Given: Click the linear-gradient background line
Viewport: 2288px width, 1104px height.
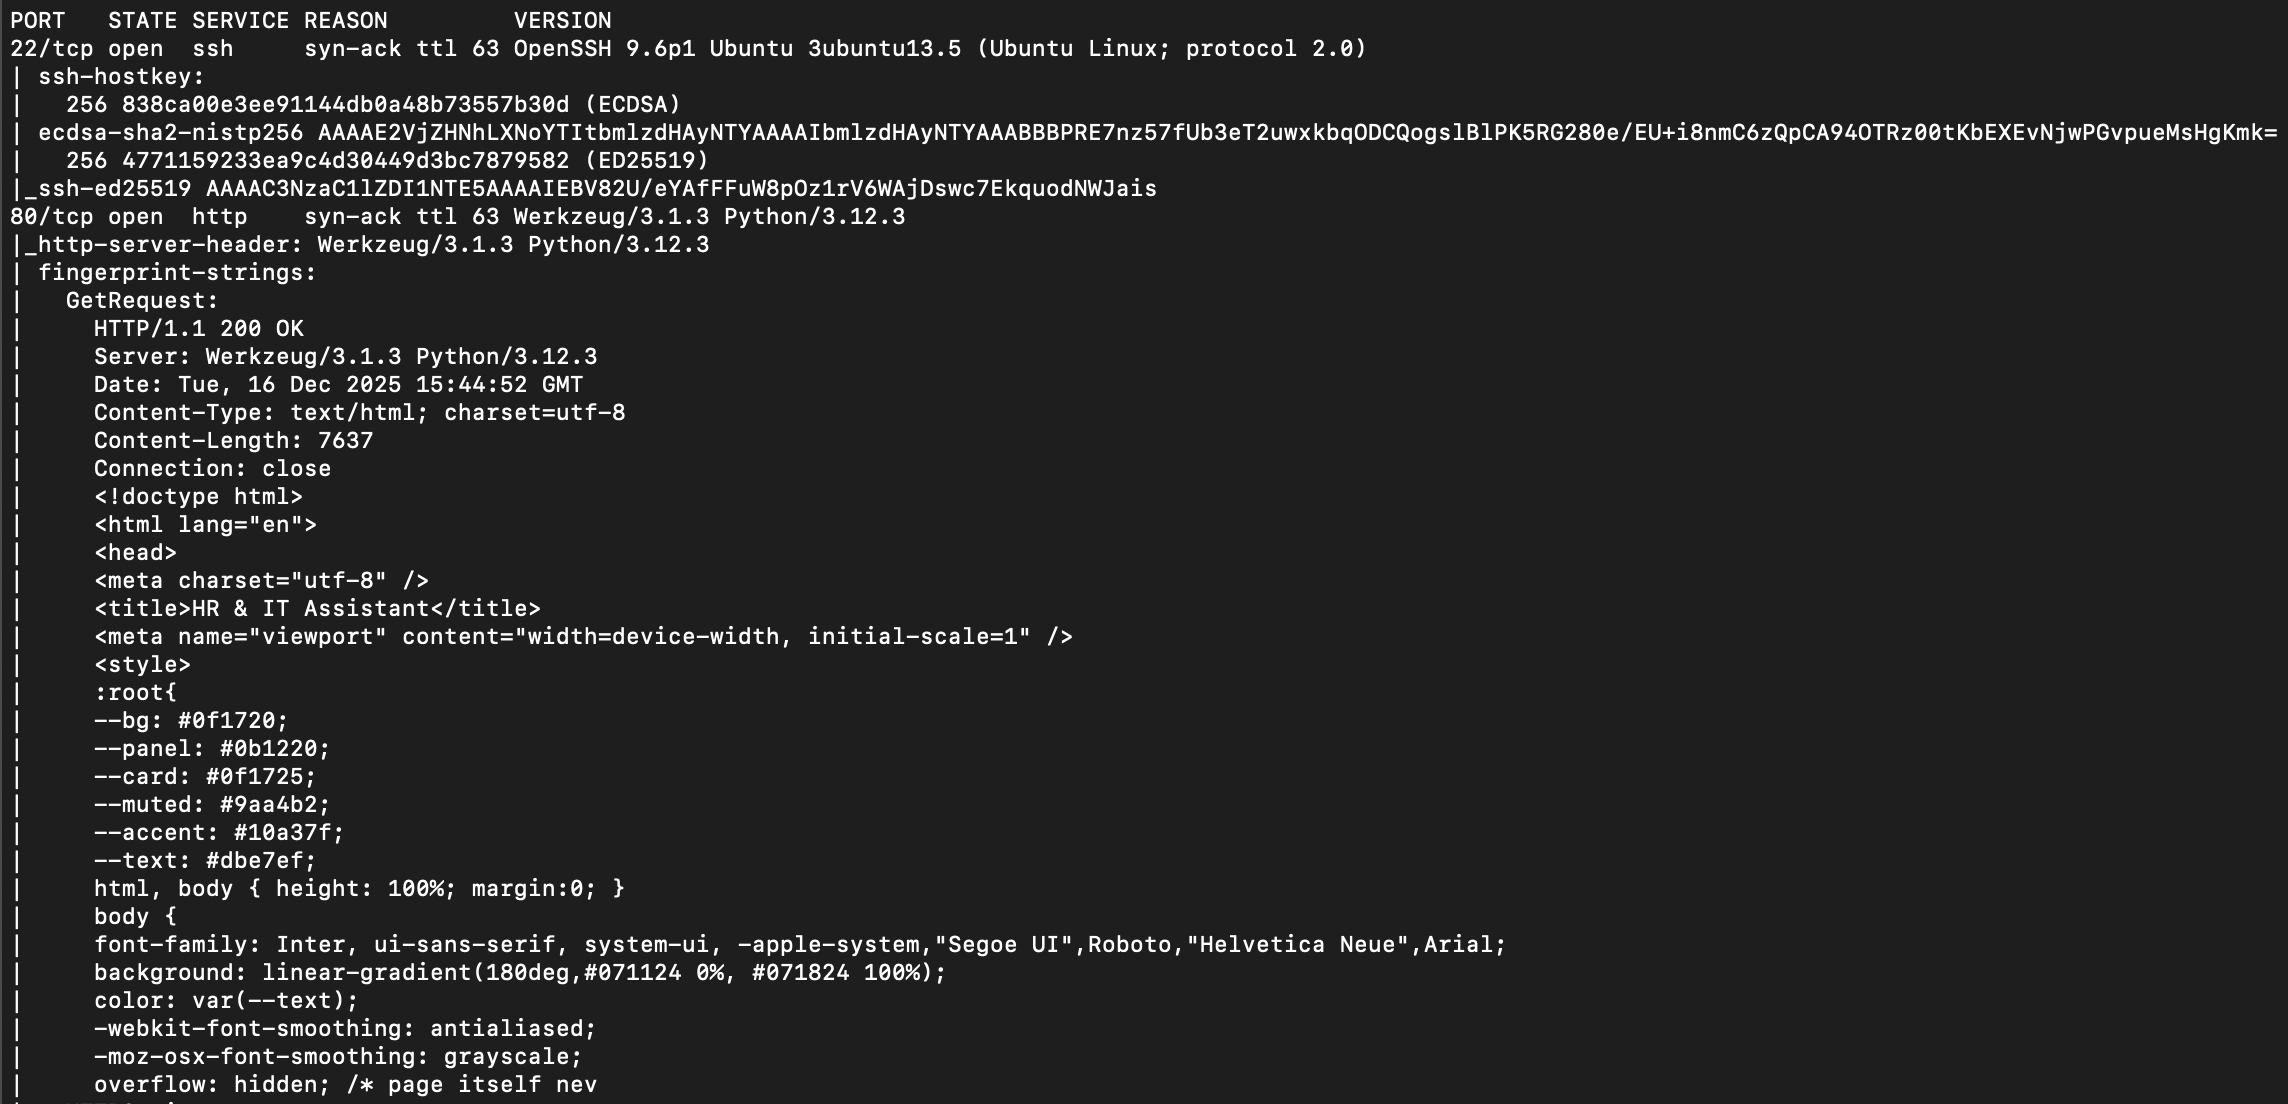Looking at the screenshot, I should (x=519, y=973).
